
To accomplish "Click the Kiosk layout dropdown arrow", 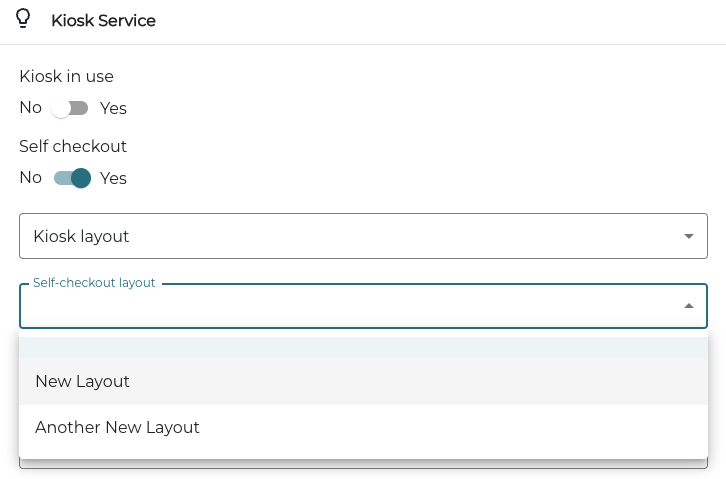I will [x=688, y=236].
